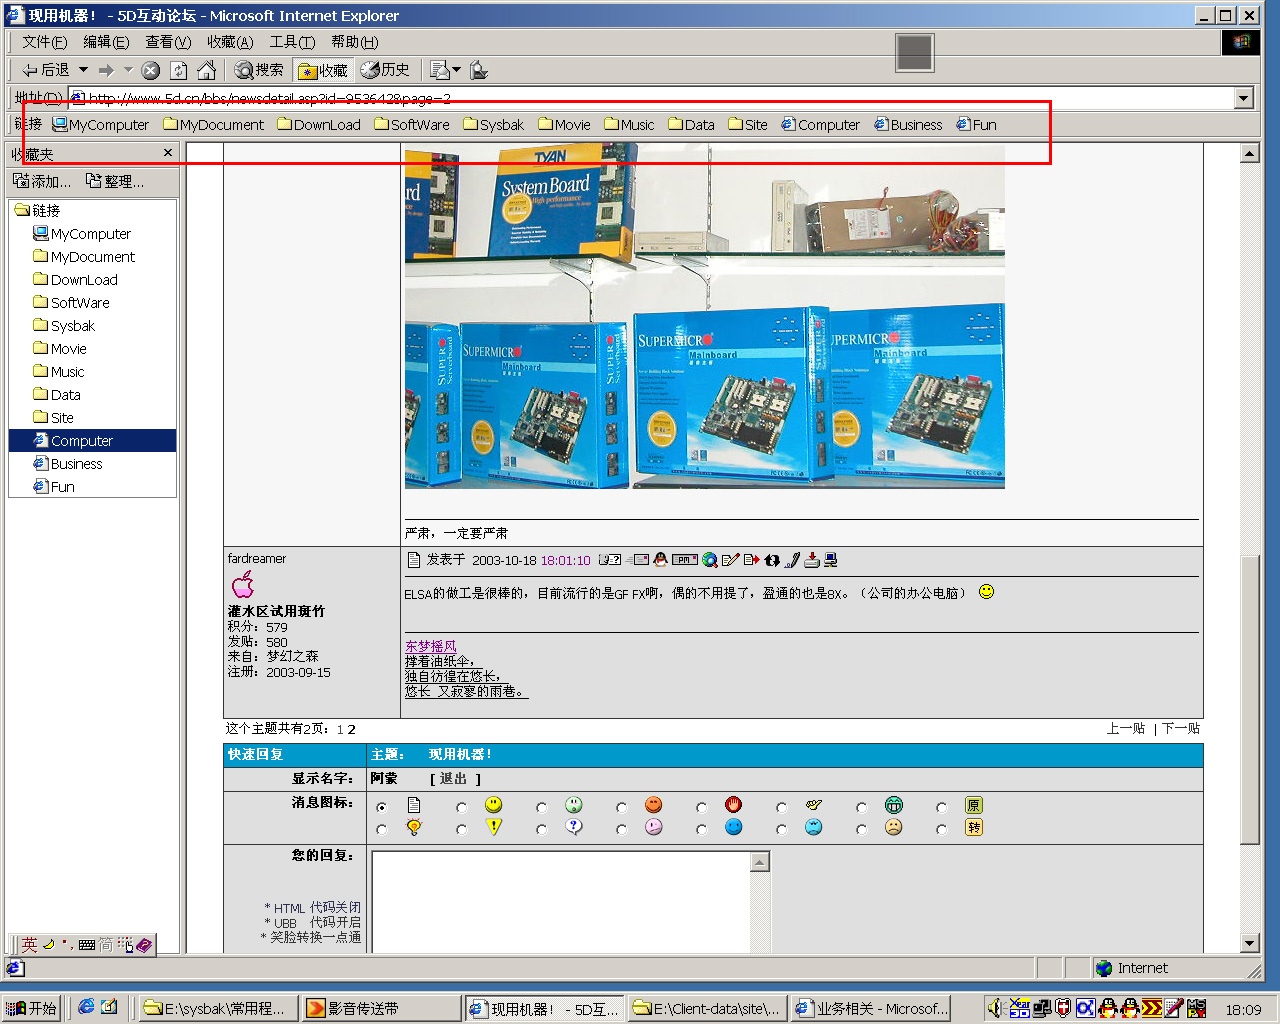
Task: Open Site folder in favorites panel
Action: point(54,418)
